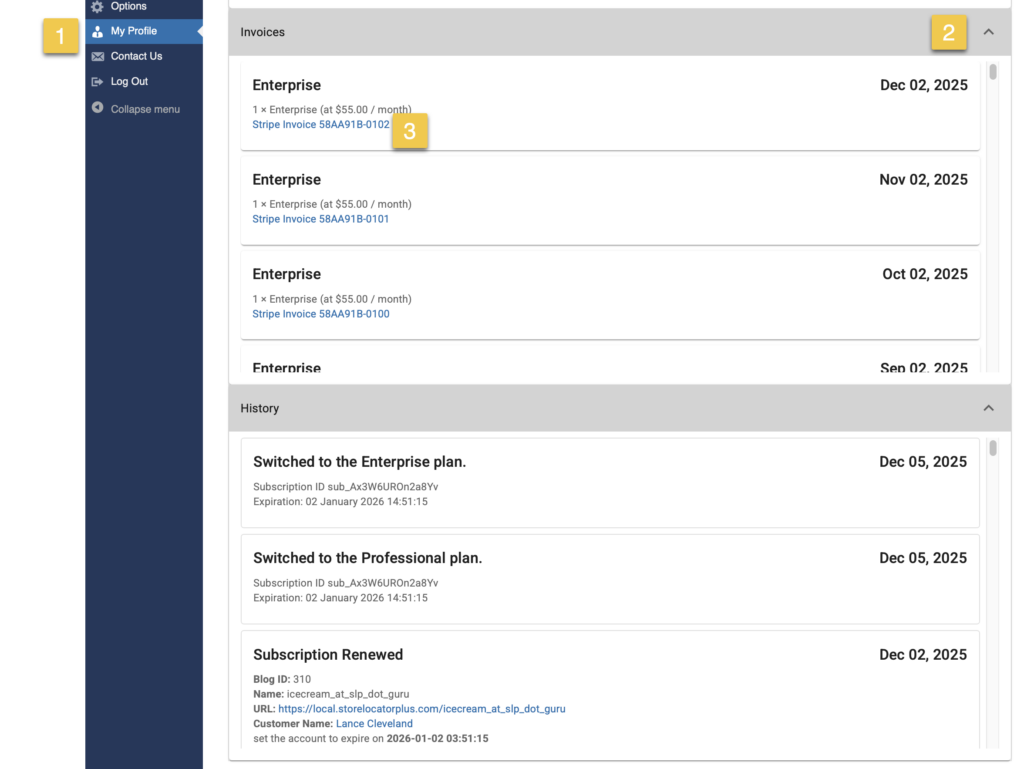Collapse the History section with its chevron
This screenshot has width=1024, height=769.
988,408
